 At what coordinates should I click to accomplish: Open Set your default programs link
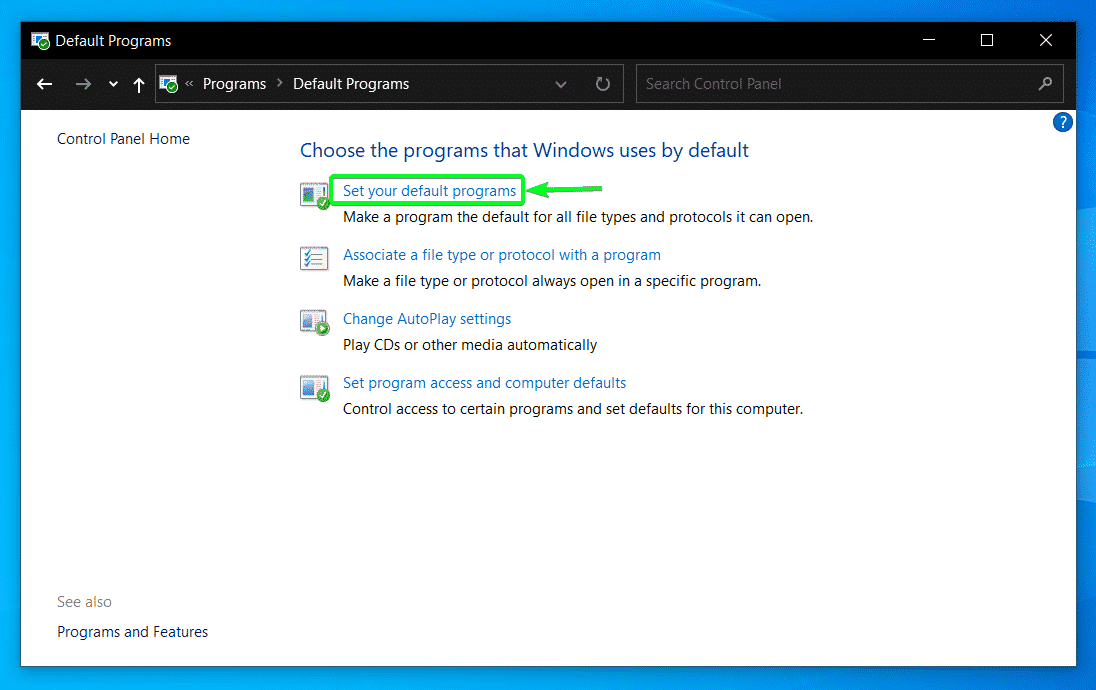[x=429, y=191]
